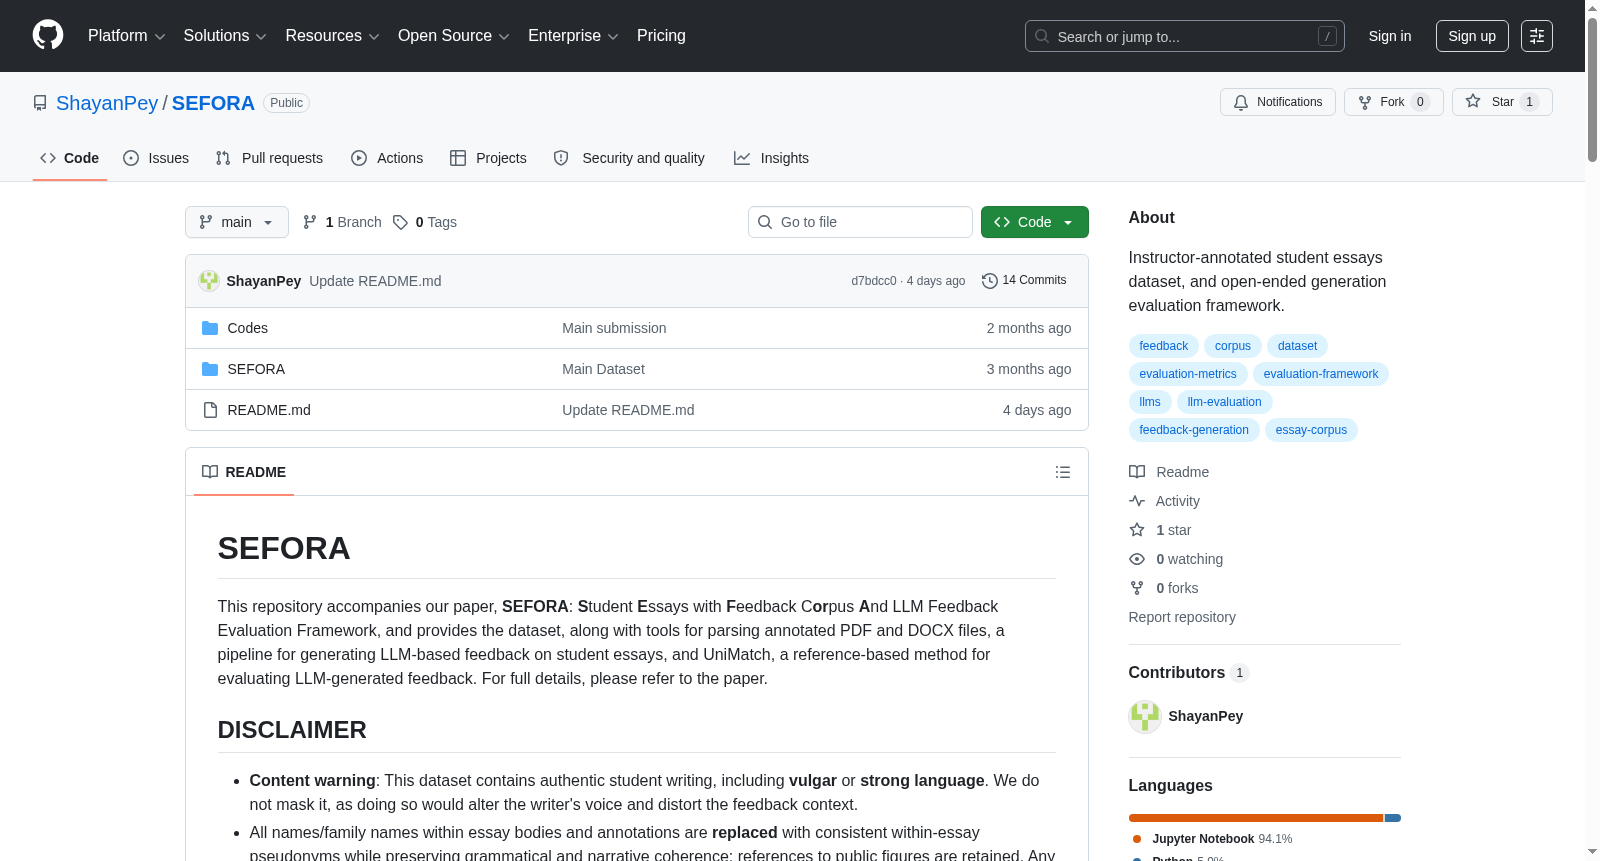Screen dimensions: 1600x861
Task: Open the README outline list icon
Action: tap(1063, 472)
